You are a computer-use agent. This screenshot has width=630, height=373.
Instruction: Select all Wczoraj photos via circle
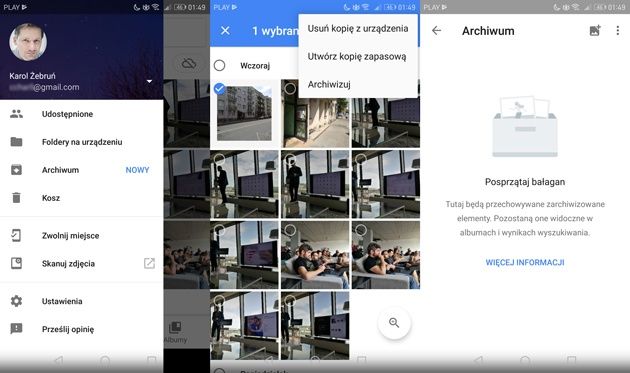coord(219,65)
